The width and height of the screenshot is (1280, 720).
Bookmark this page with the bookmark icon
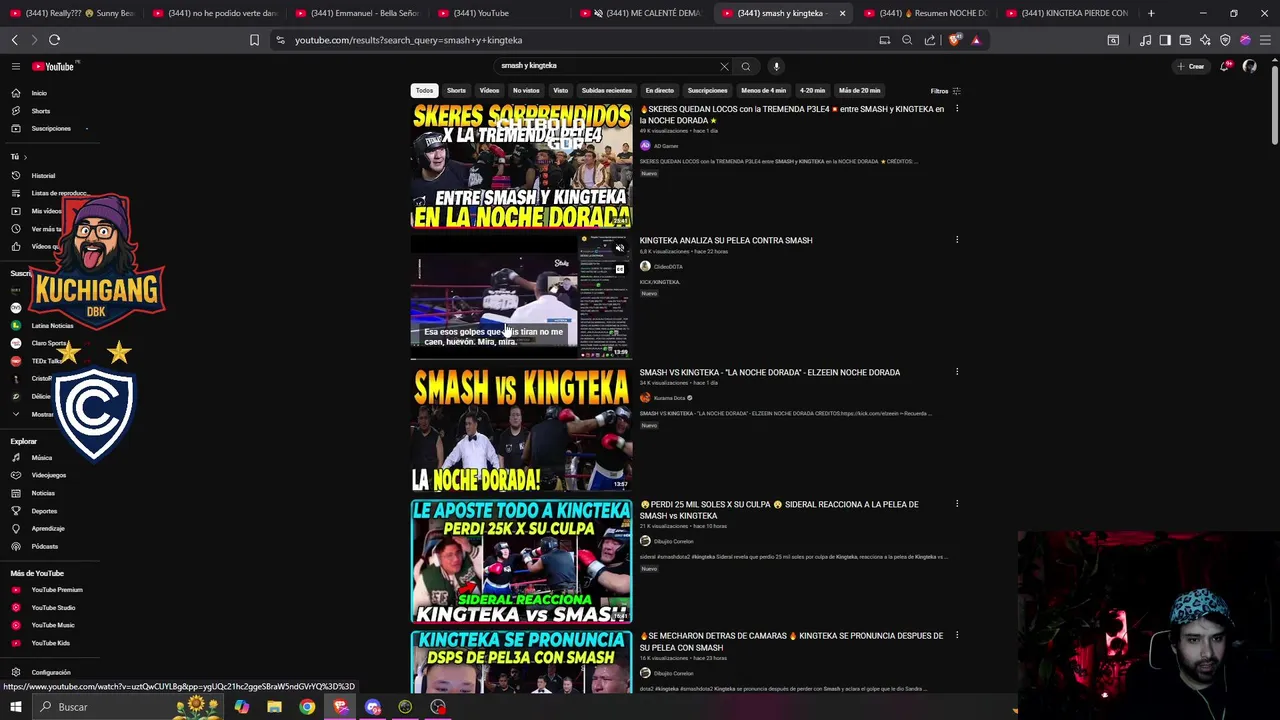pos(254,40)
